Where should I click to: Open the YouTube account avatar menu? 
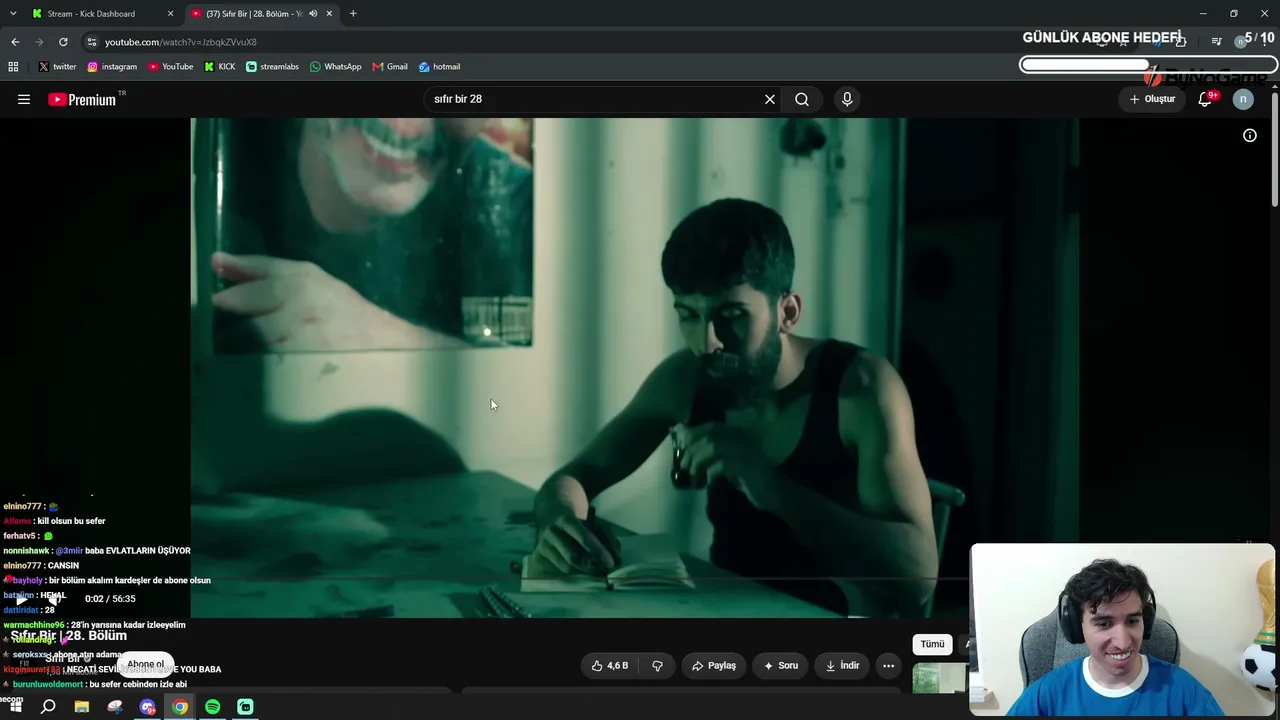click(1243, 99)
